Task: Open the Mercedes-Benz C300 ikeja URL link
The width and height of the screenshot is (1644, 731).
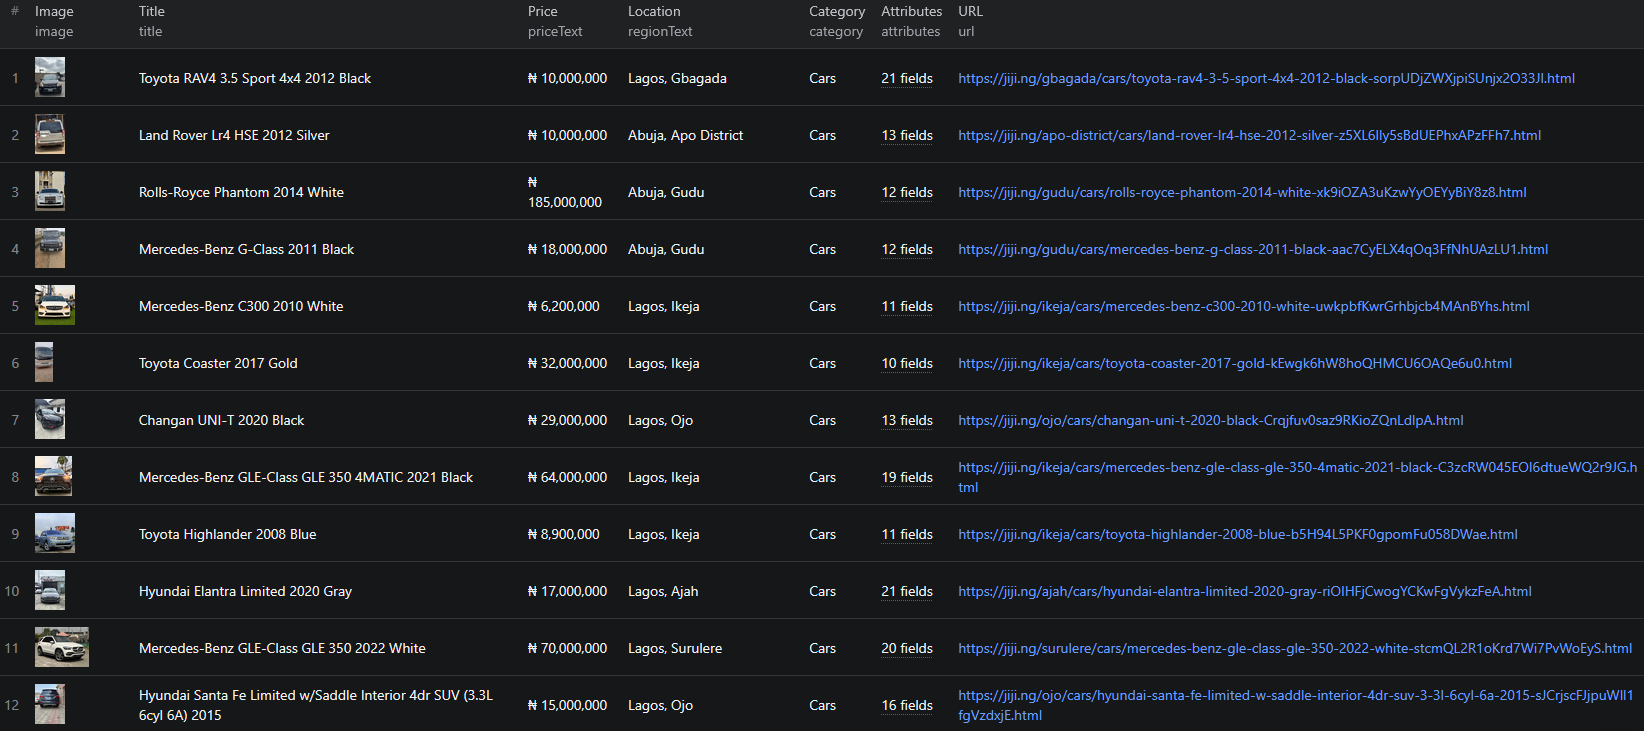Action: pos(1244,306)
